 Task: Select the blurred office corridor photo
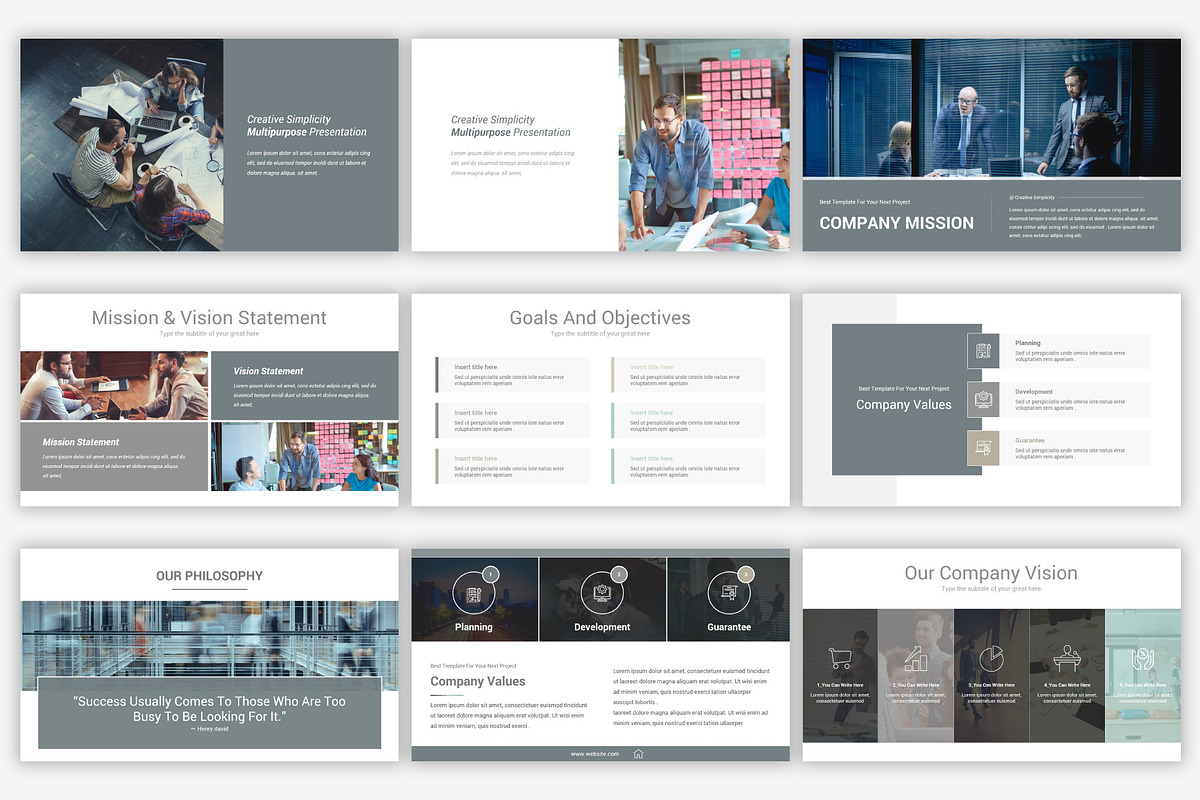(x=209, y=645)
